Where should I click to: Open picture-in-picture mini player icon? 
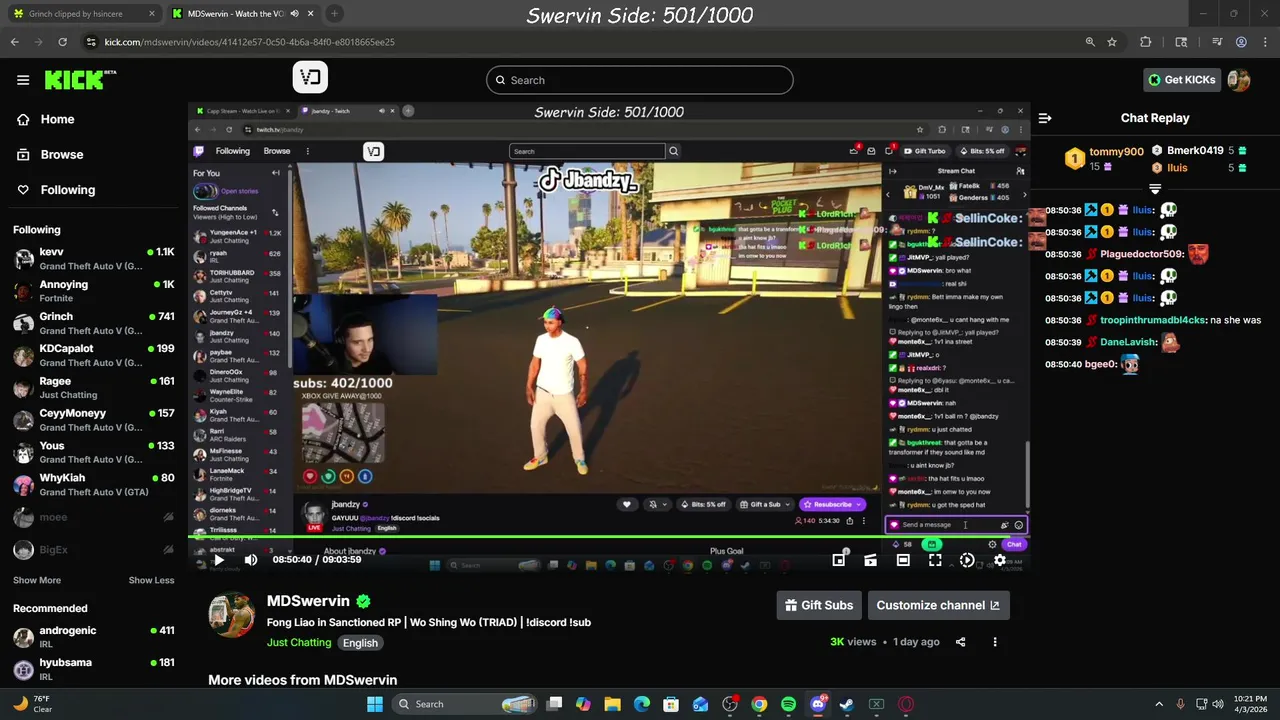click(x=839, y=560)
